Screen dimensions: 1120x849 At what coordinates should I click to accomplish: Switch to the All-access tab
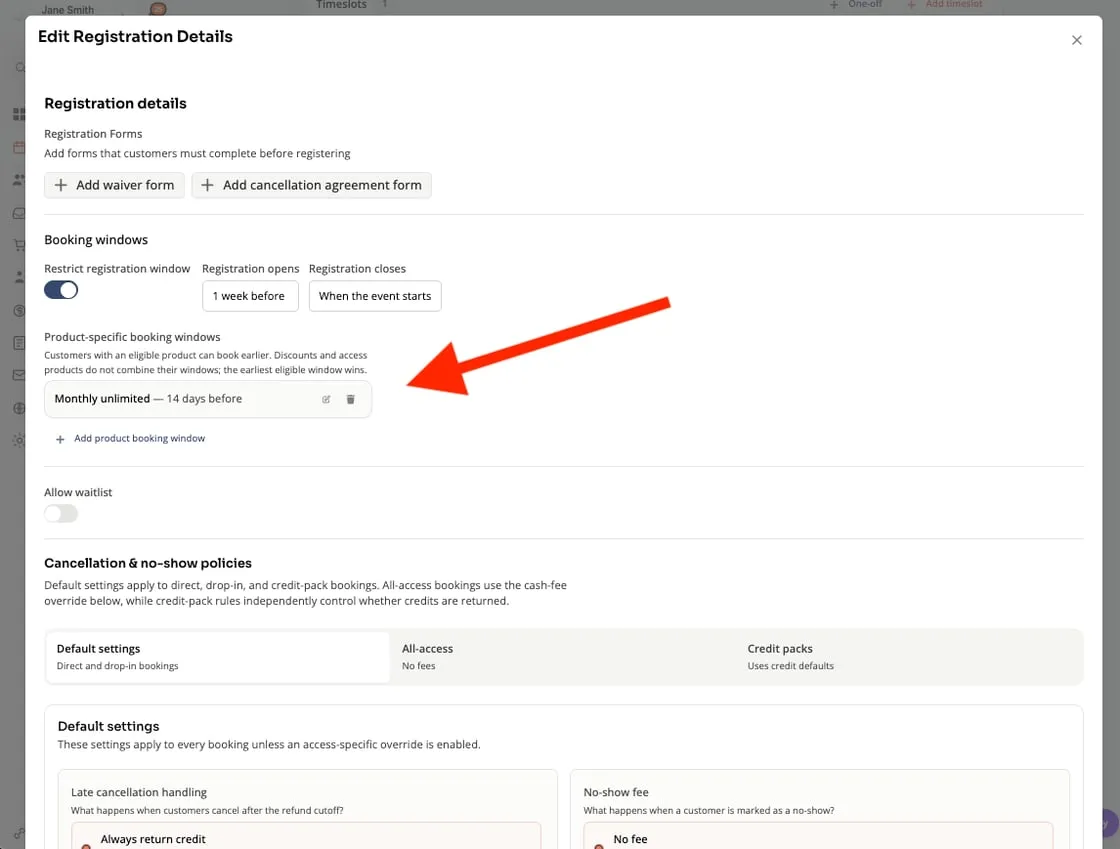pos(562,657)
